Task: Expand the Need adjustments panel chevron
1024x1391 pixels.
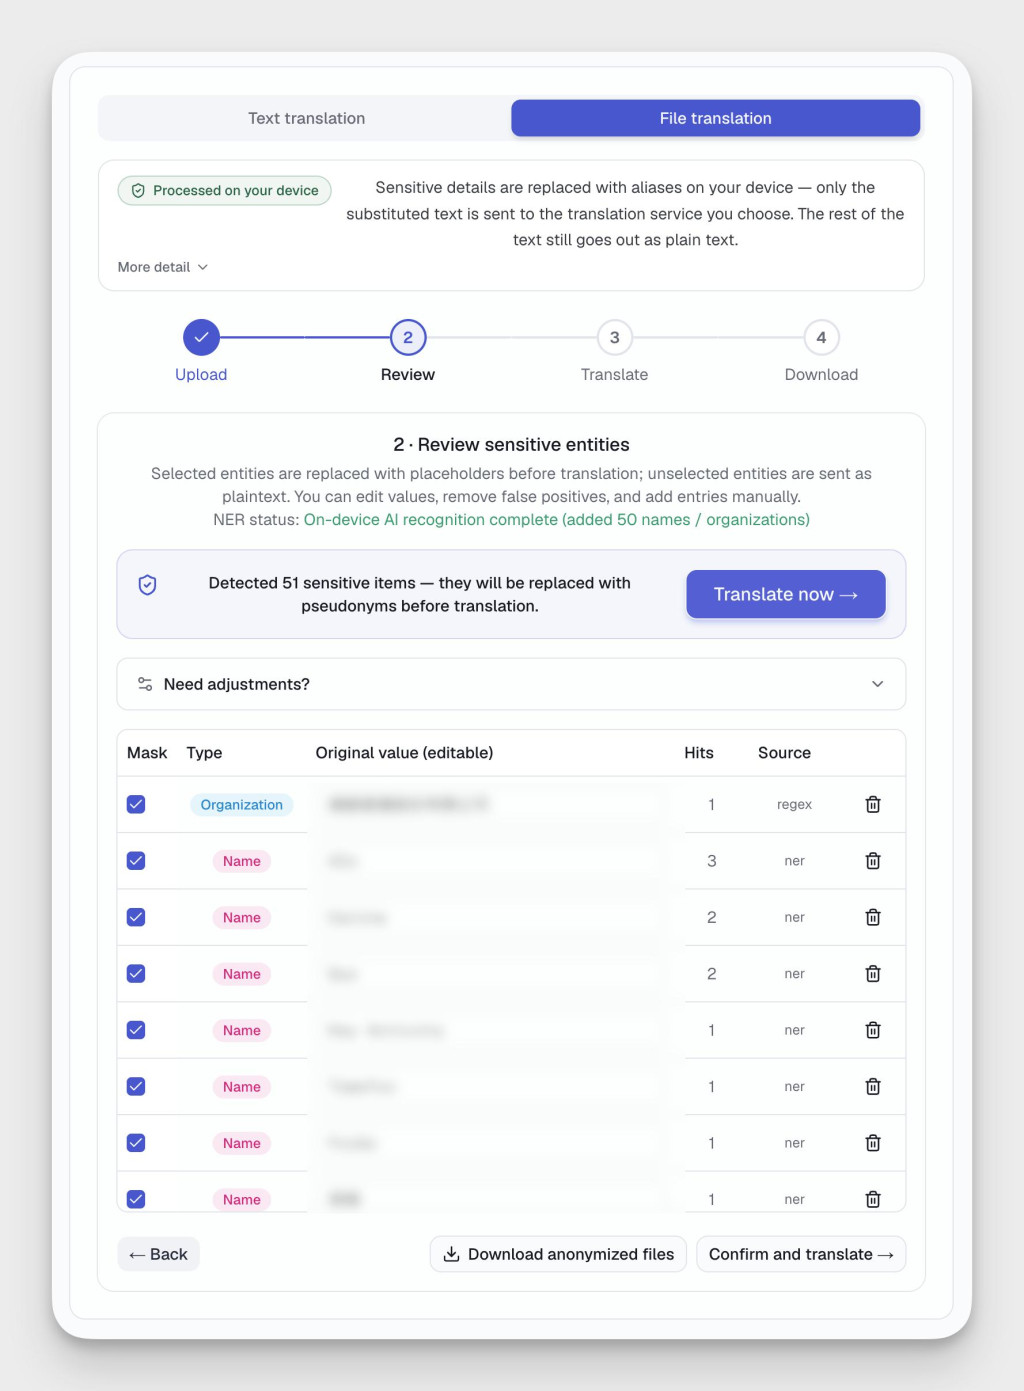Action: [x=877, y=684]
